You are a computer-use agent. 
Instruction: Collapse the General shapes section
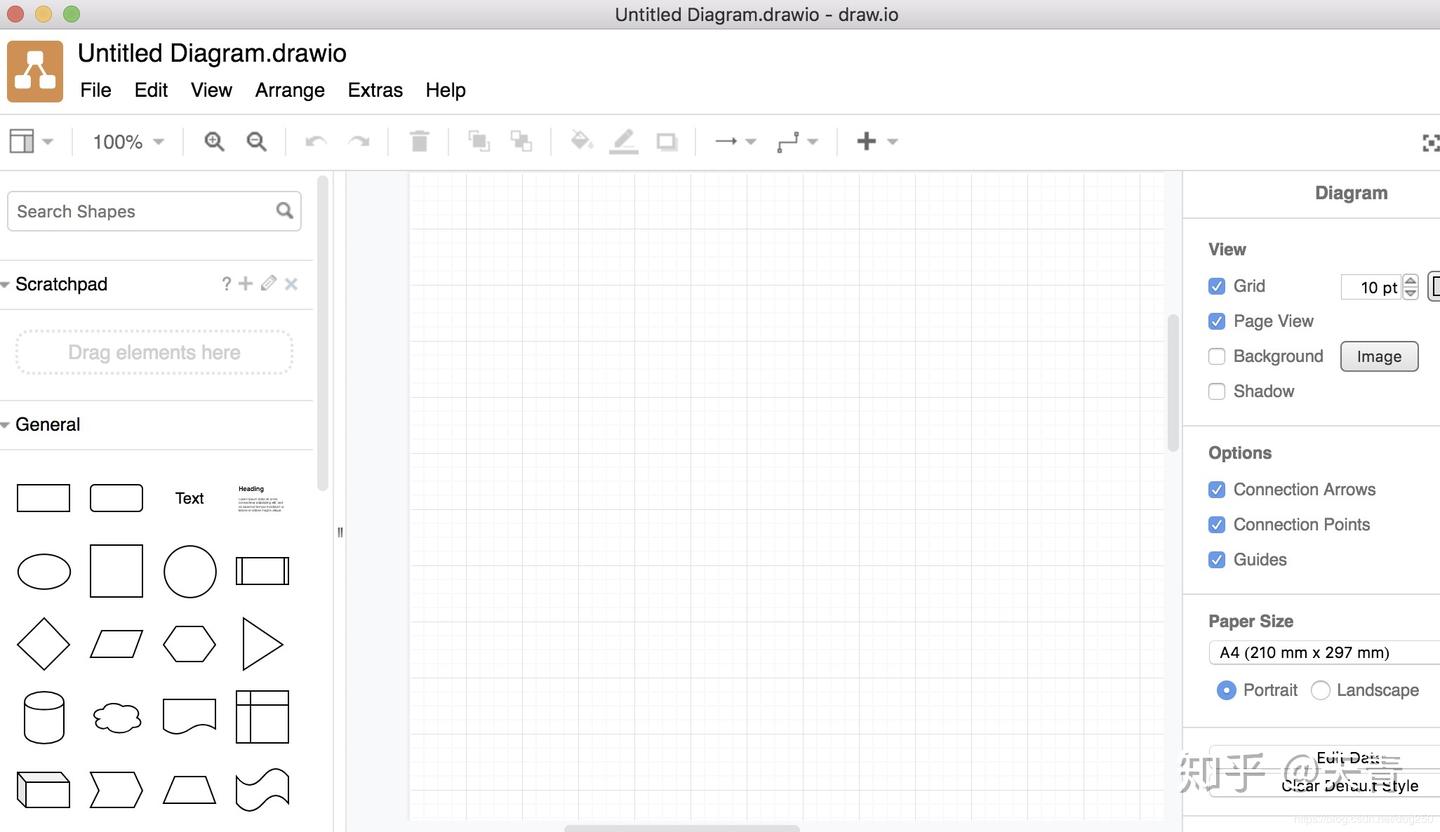41,424
